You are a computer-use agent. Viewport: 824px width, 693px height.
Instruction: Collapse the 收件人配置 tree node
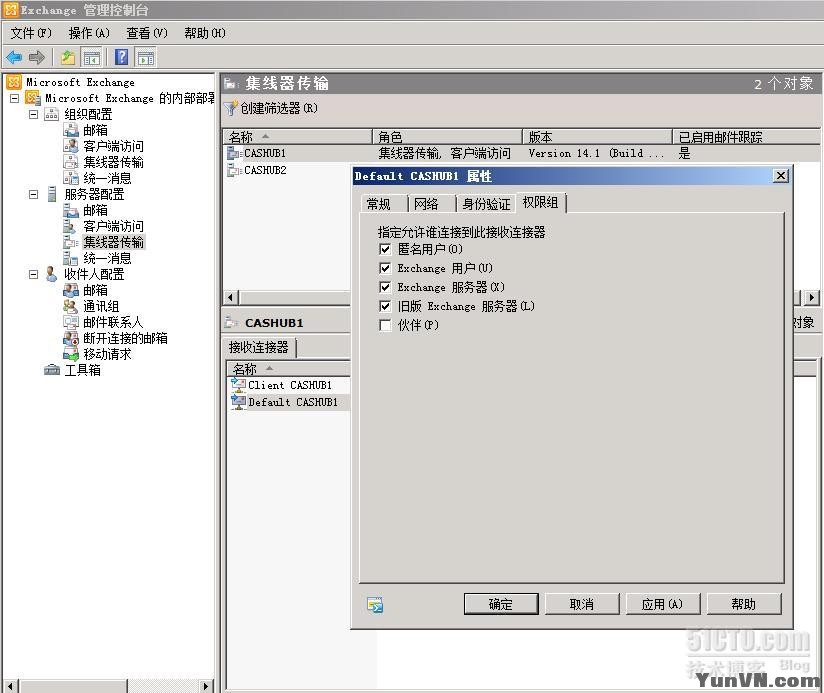34,274
